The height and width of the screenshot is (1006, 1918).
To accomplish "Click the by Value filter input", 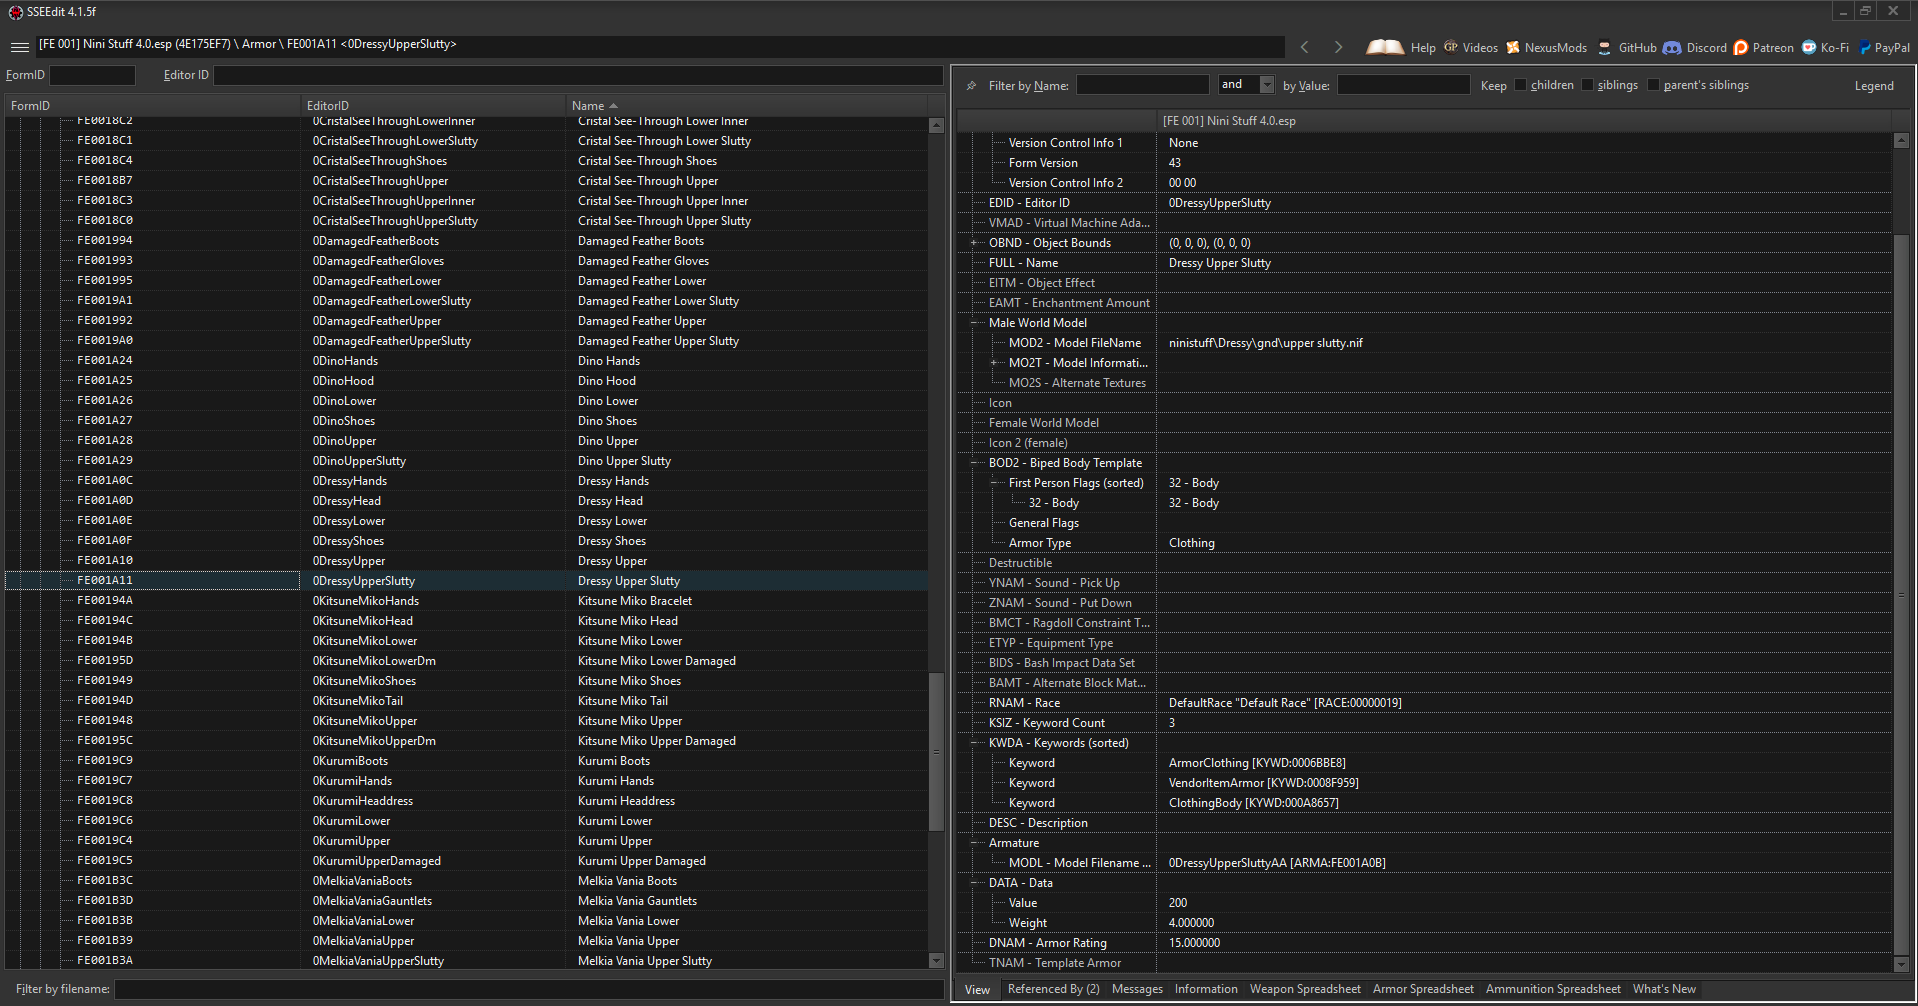I will point(1404,85).
